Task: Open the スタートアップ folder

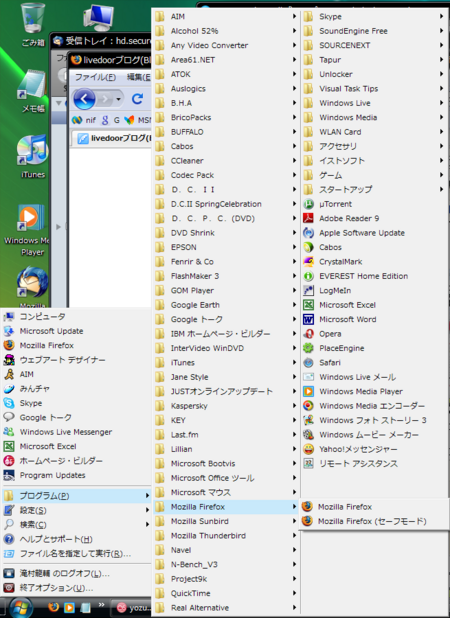Action: (374, 190)
